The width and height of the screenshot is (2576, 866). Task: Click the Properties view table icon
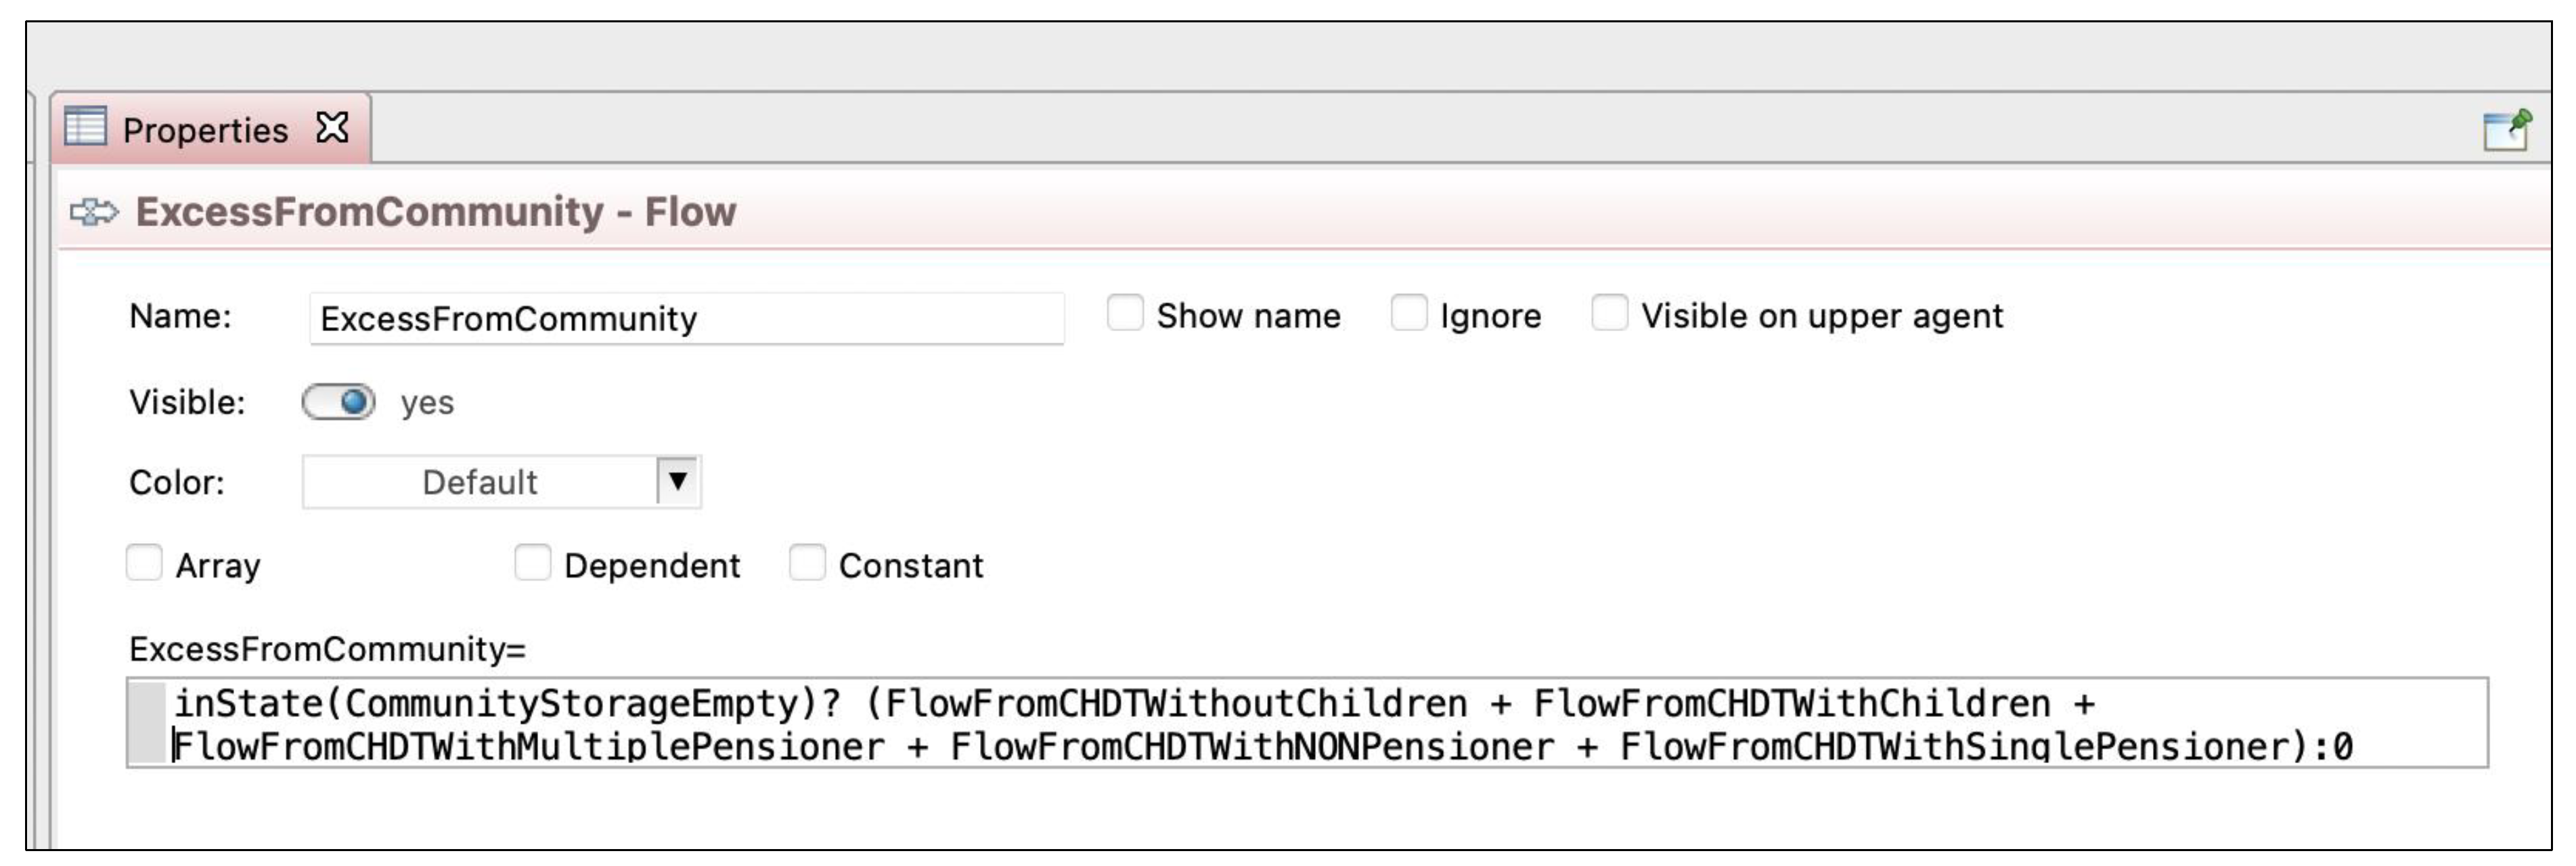(x=85, y=127)
